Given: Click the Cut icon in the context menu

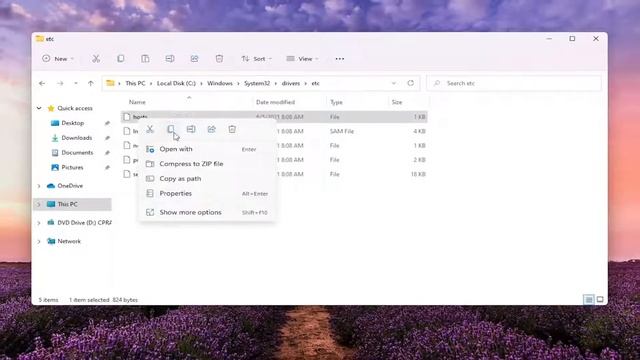Looking at the screenshot, I should coord(150,129).
